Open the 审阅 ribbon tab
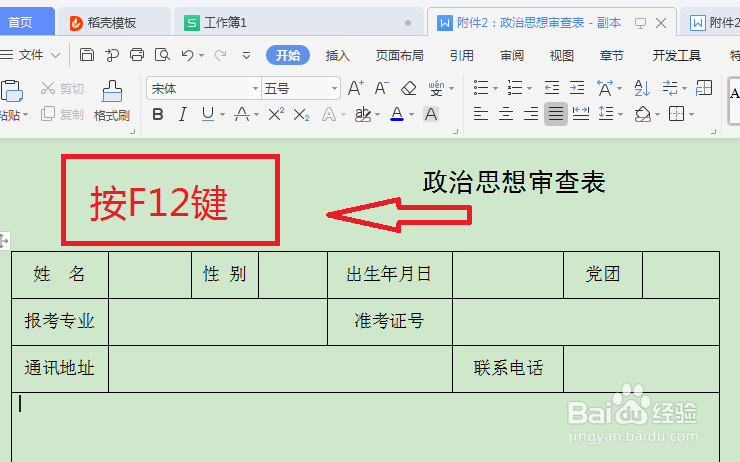 click(x=512, y=55)
